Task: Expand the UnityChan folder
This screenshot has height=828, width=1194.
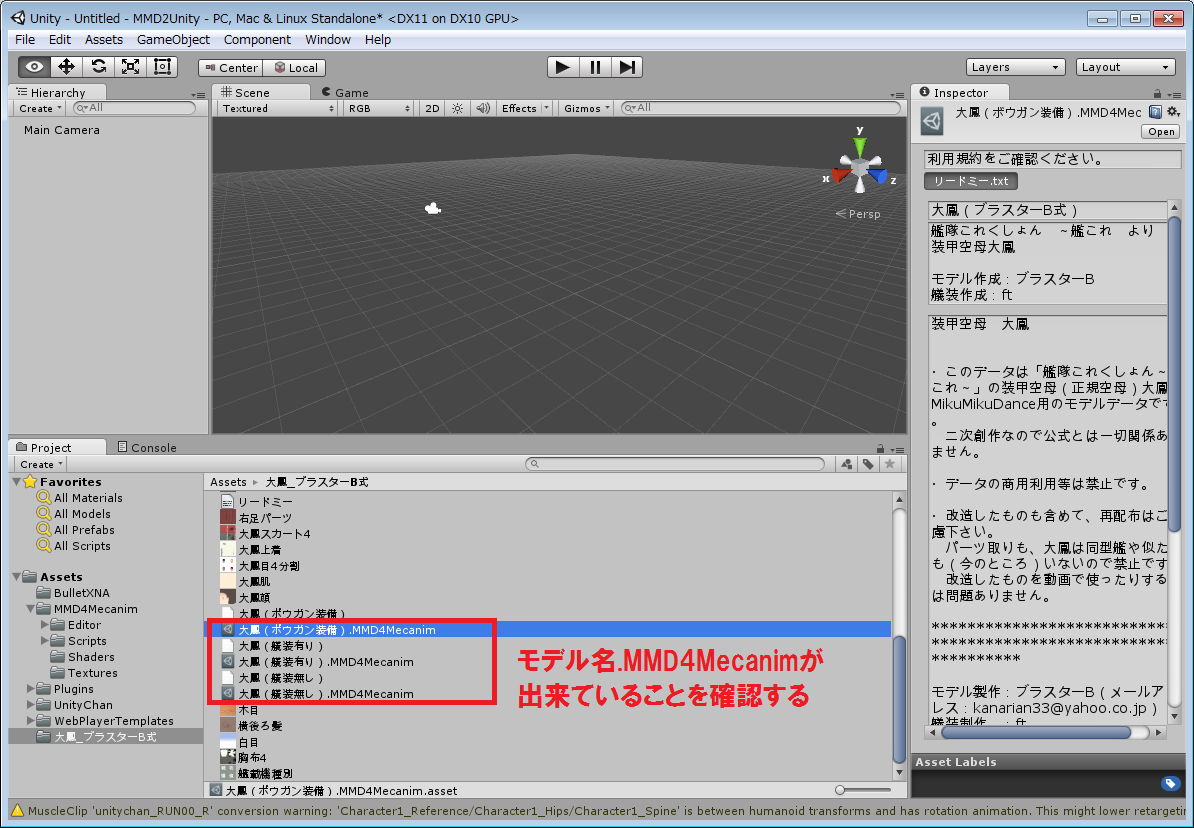Action: [30, 705]
